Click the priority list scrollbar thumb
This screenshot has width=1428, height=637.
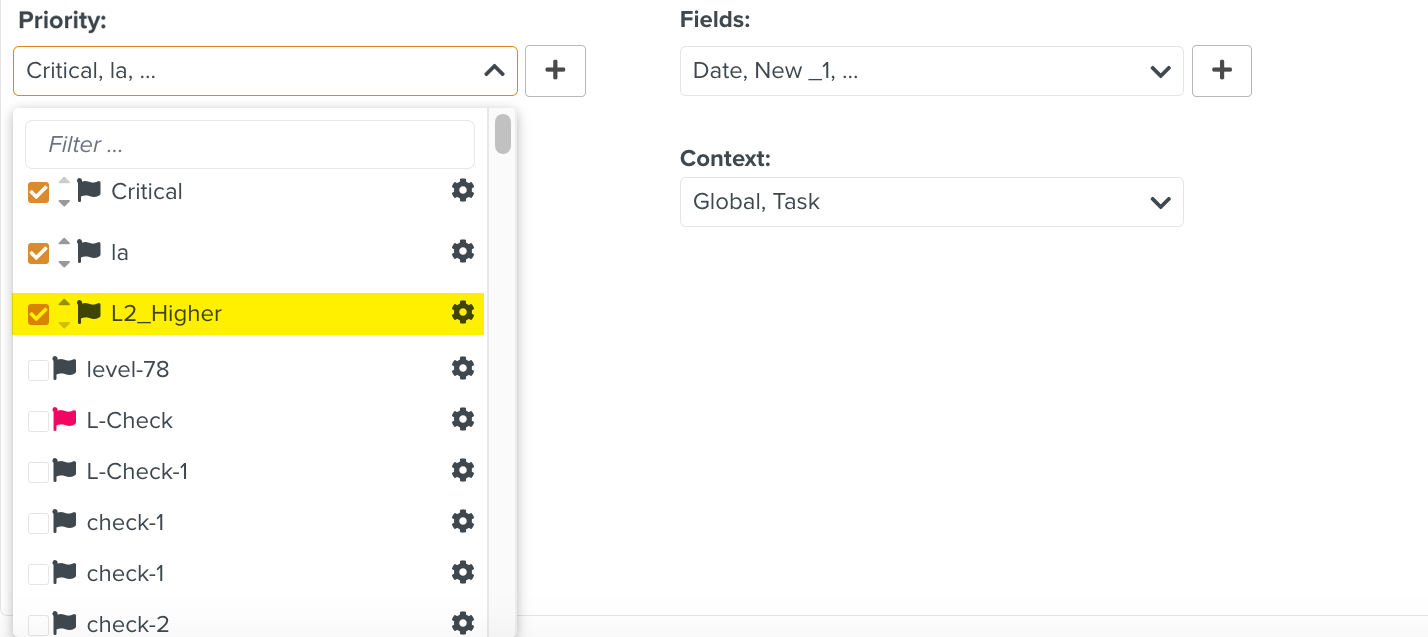503,134
